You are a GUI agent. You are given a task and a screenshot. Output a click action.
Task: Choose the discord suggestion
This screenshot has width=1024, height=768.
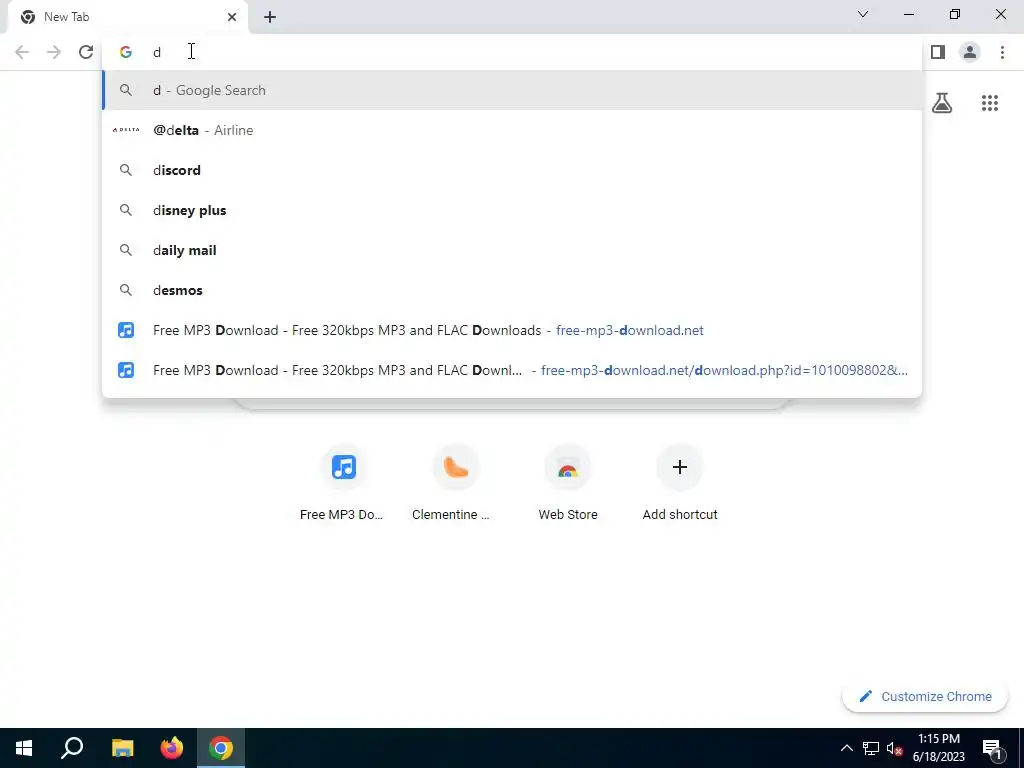click(512, 170)
